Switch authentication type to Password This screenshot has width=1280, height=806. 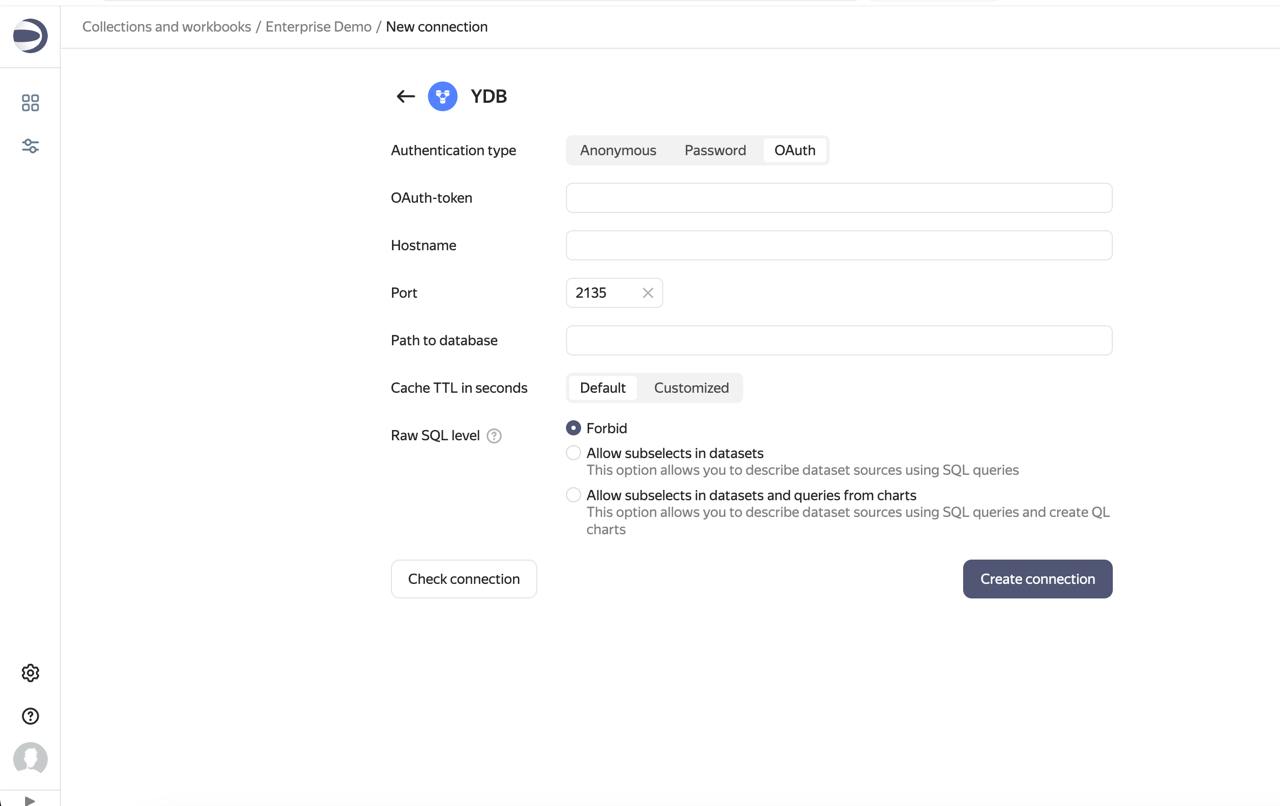point(715,149)
